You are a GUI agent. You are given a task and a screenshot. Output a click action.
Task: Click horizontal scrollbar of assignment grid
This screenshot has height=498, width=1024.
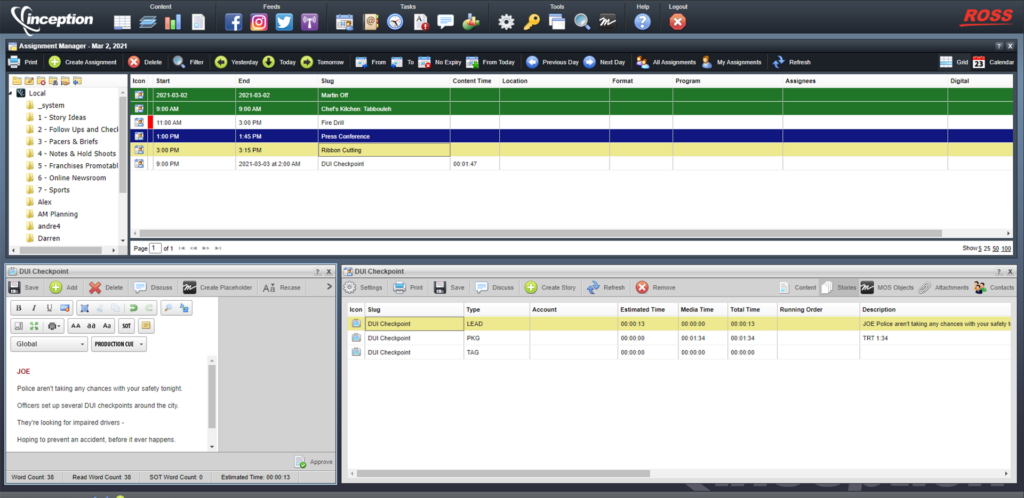541,233
